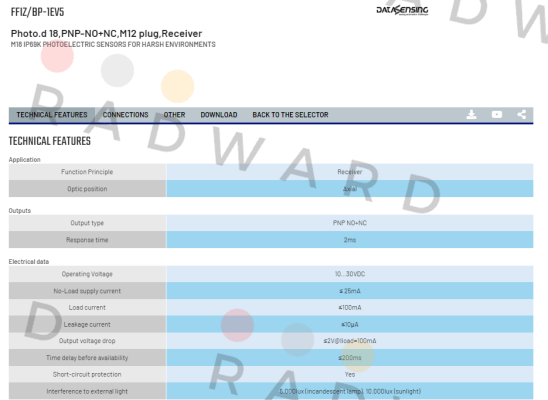548x400 pixels.
Task: Click the FFIZ/BP-1EV5 product code heading
Action: pyautogui.click(x=37, y=12)
